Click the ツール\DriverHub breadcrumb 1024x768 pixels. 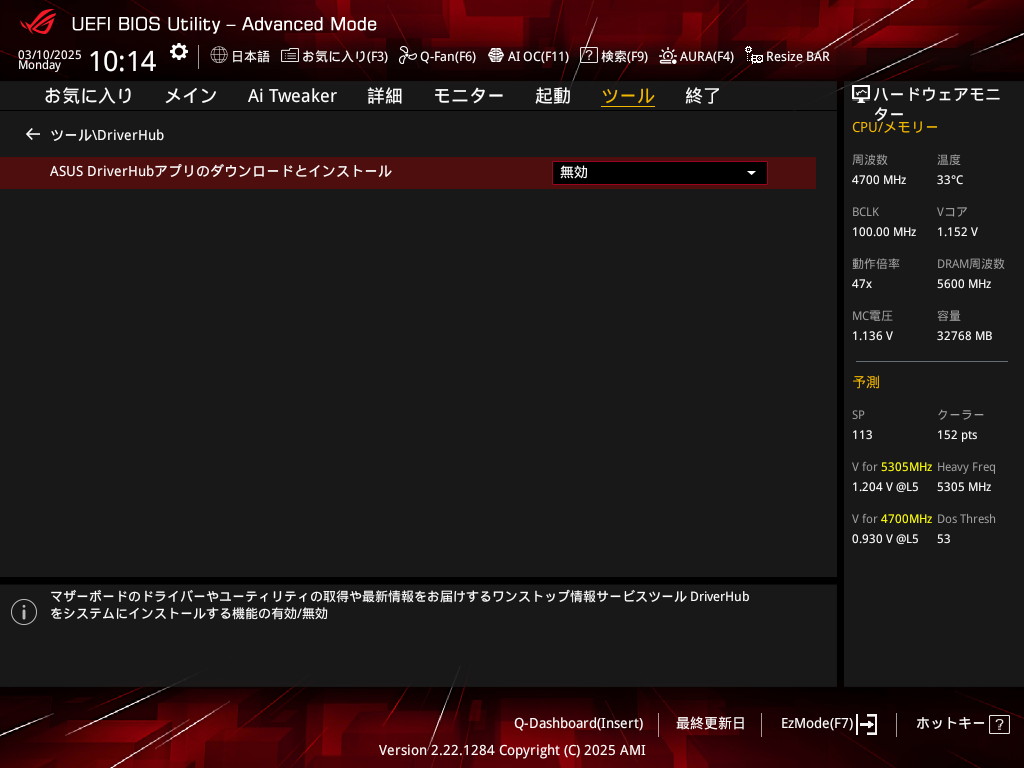click(107, 135)
